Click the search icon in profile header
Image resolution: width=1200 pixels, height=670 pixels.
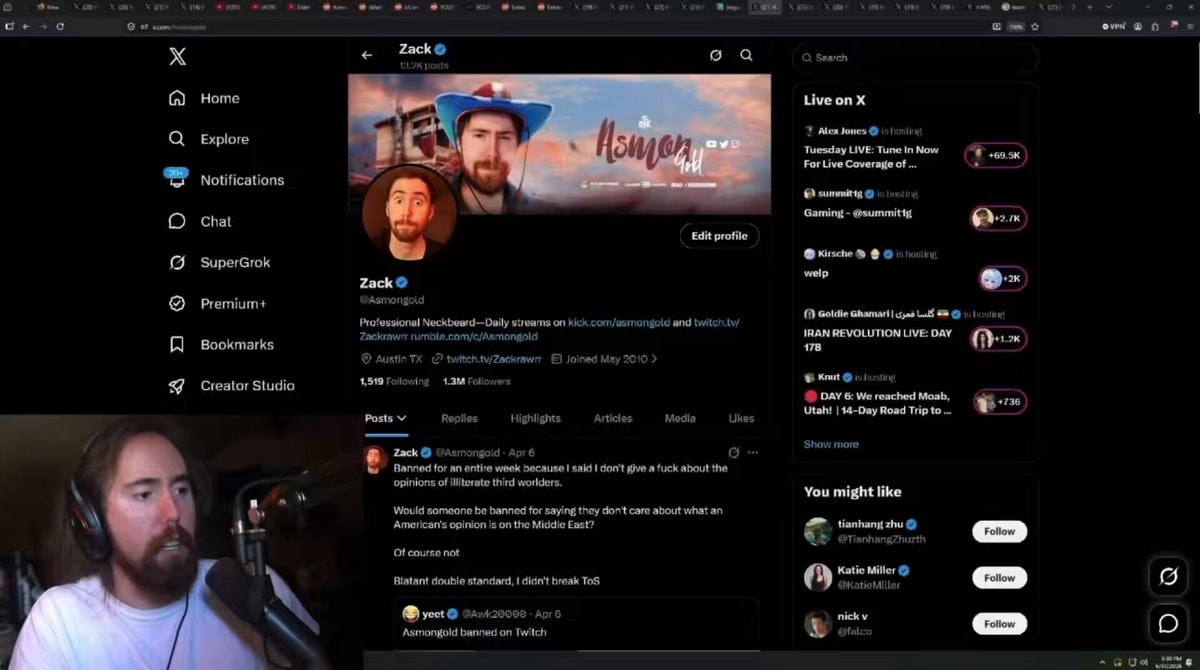coord(746,55)
